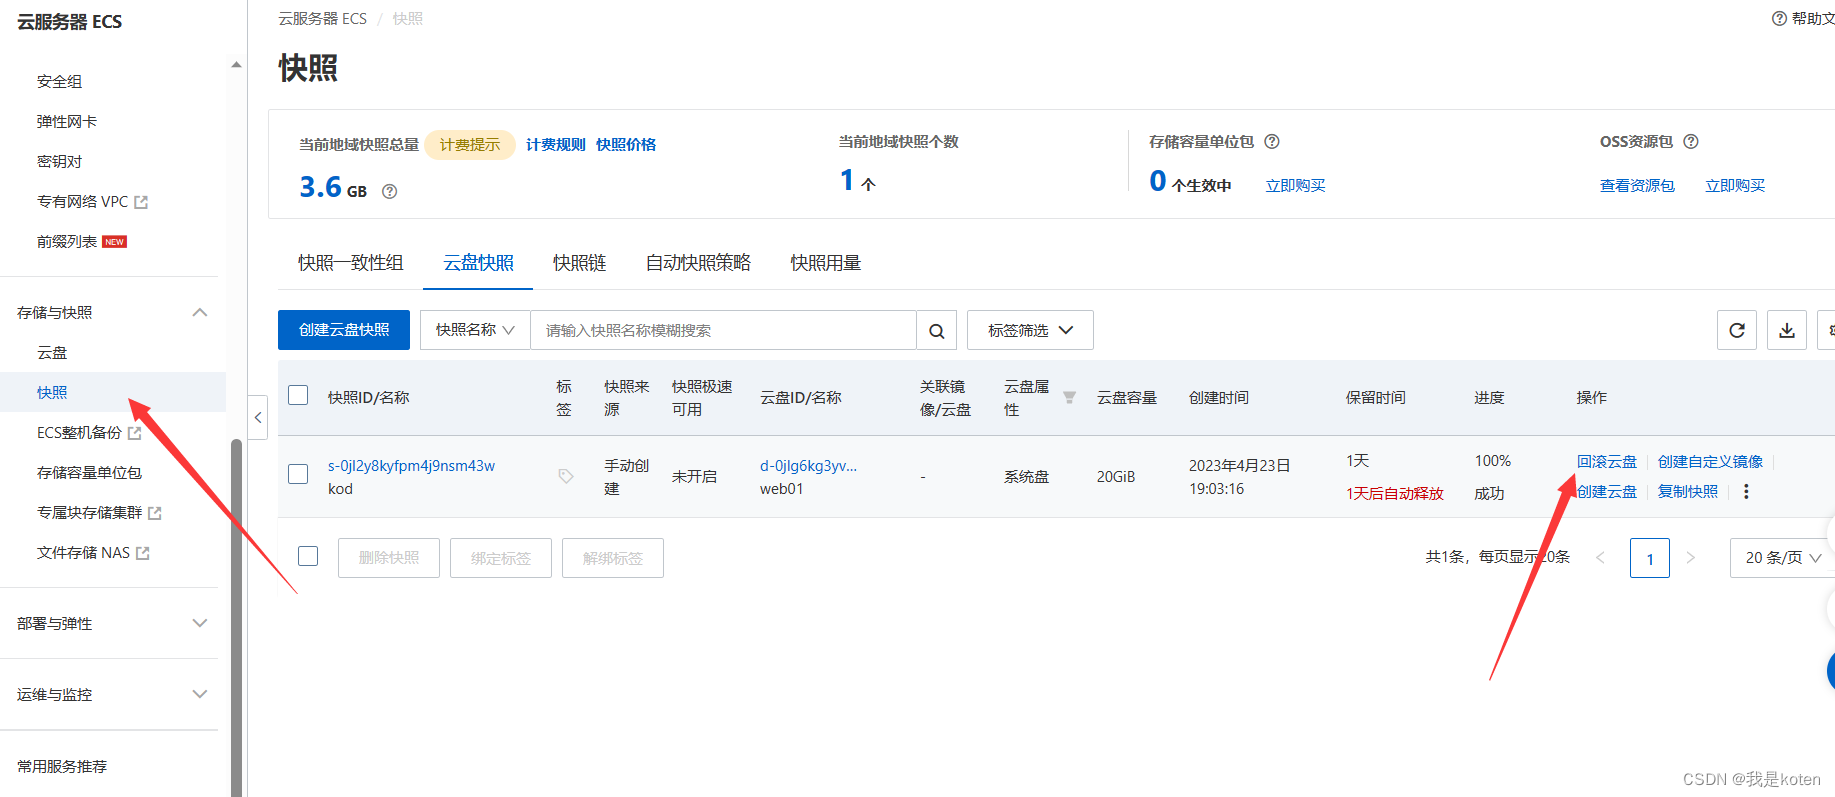Click the 计费提示 badge
The image size is (1835, 797).
pyautogui.click(x=470, y=145)
